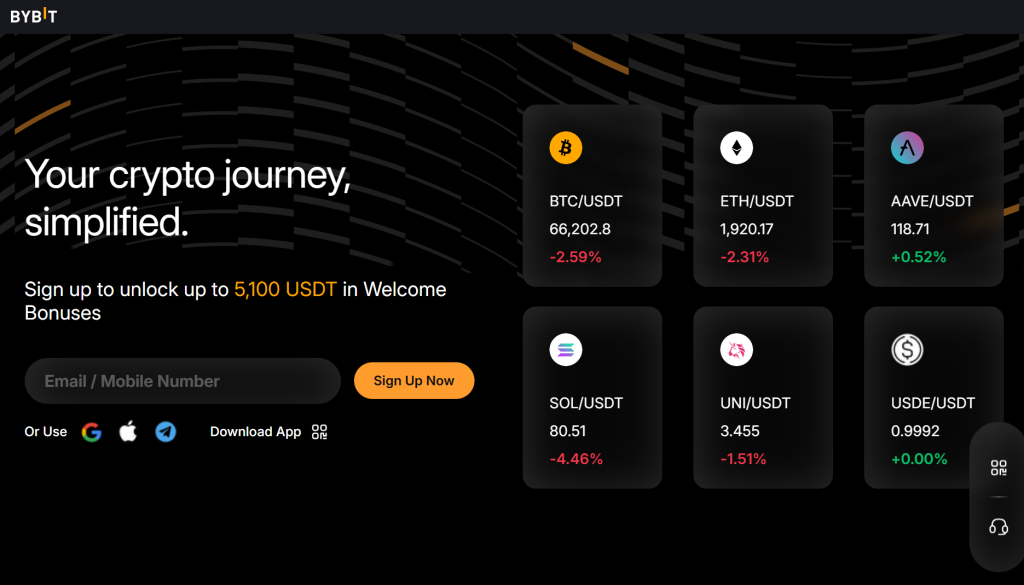1024x585 pixels.
Task: Open the UNI/USDT market card
Action: tap(763, 397)
